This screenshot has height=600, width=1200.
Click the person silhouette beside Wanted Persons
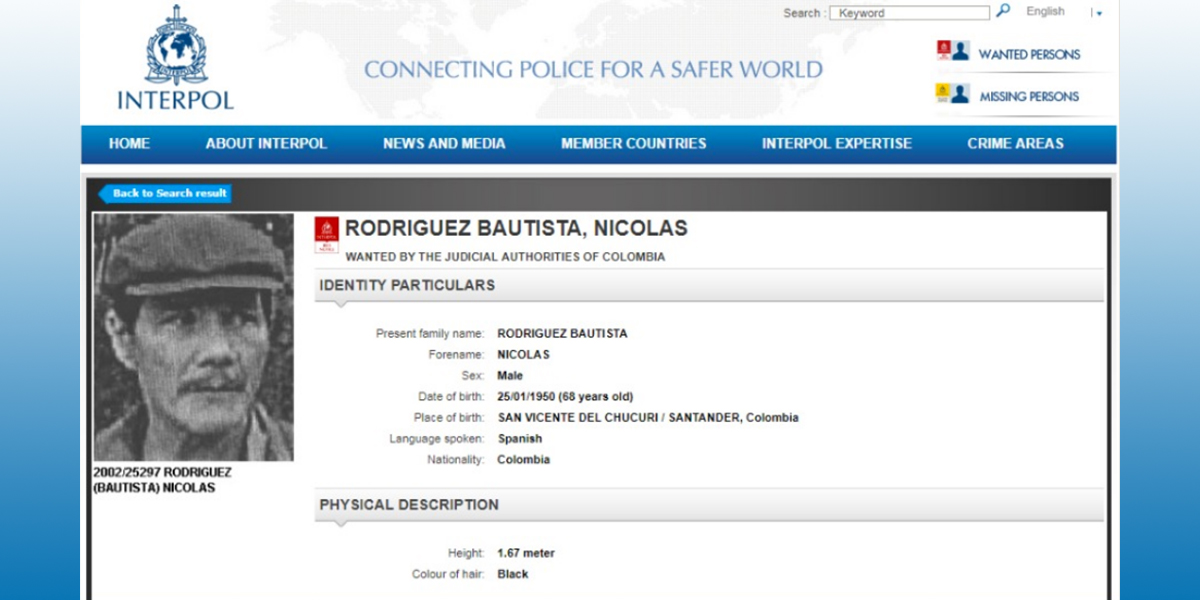[960, 49]
